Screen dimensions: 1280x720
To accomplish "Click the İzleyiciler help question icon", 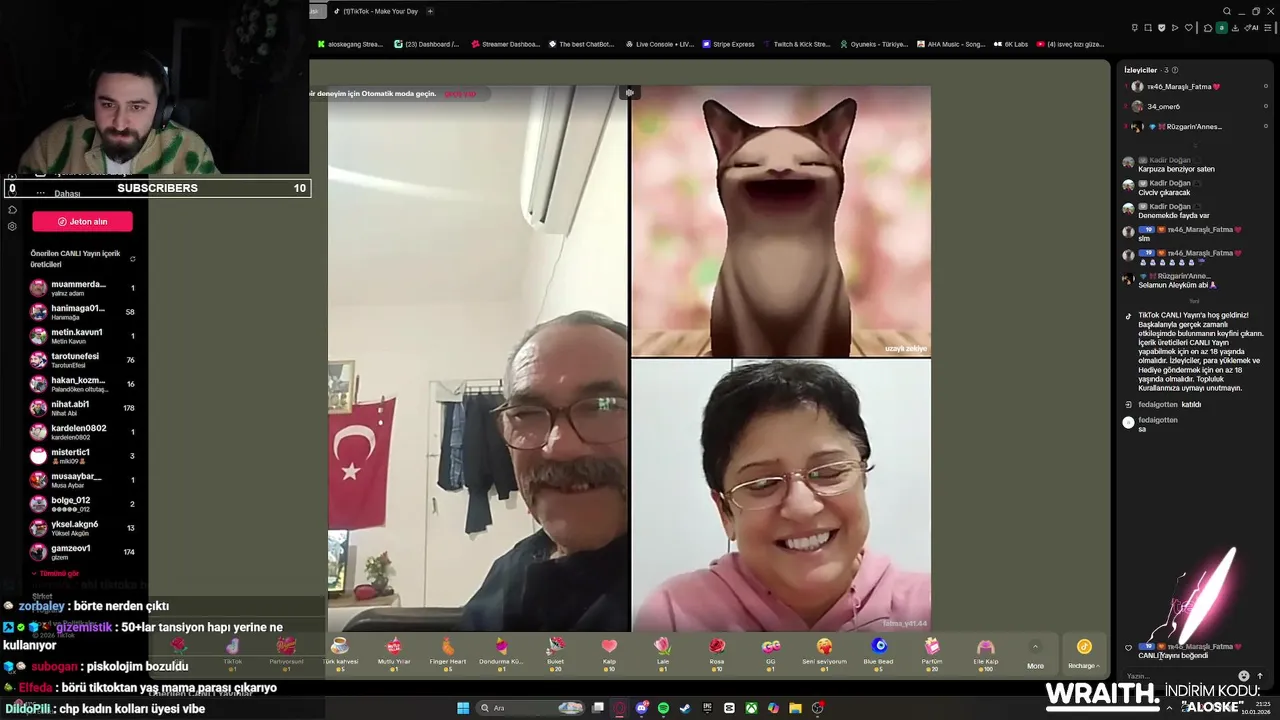I will click(x=1175, y=70).
